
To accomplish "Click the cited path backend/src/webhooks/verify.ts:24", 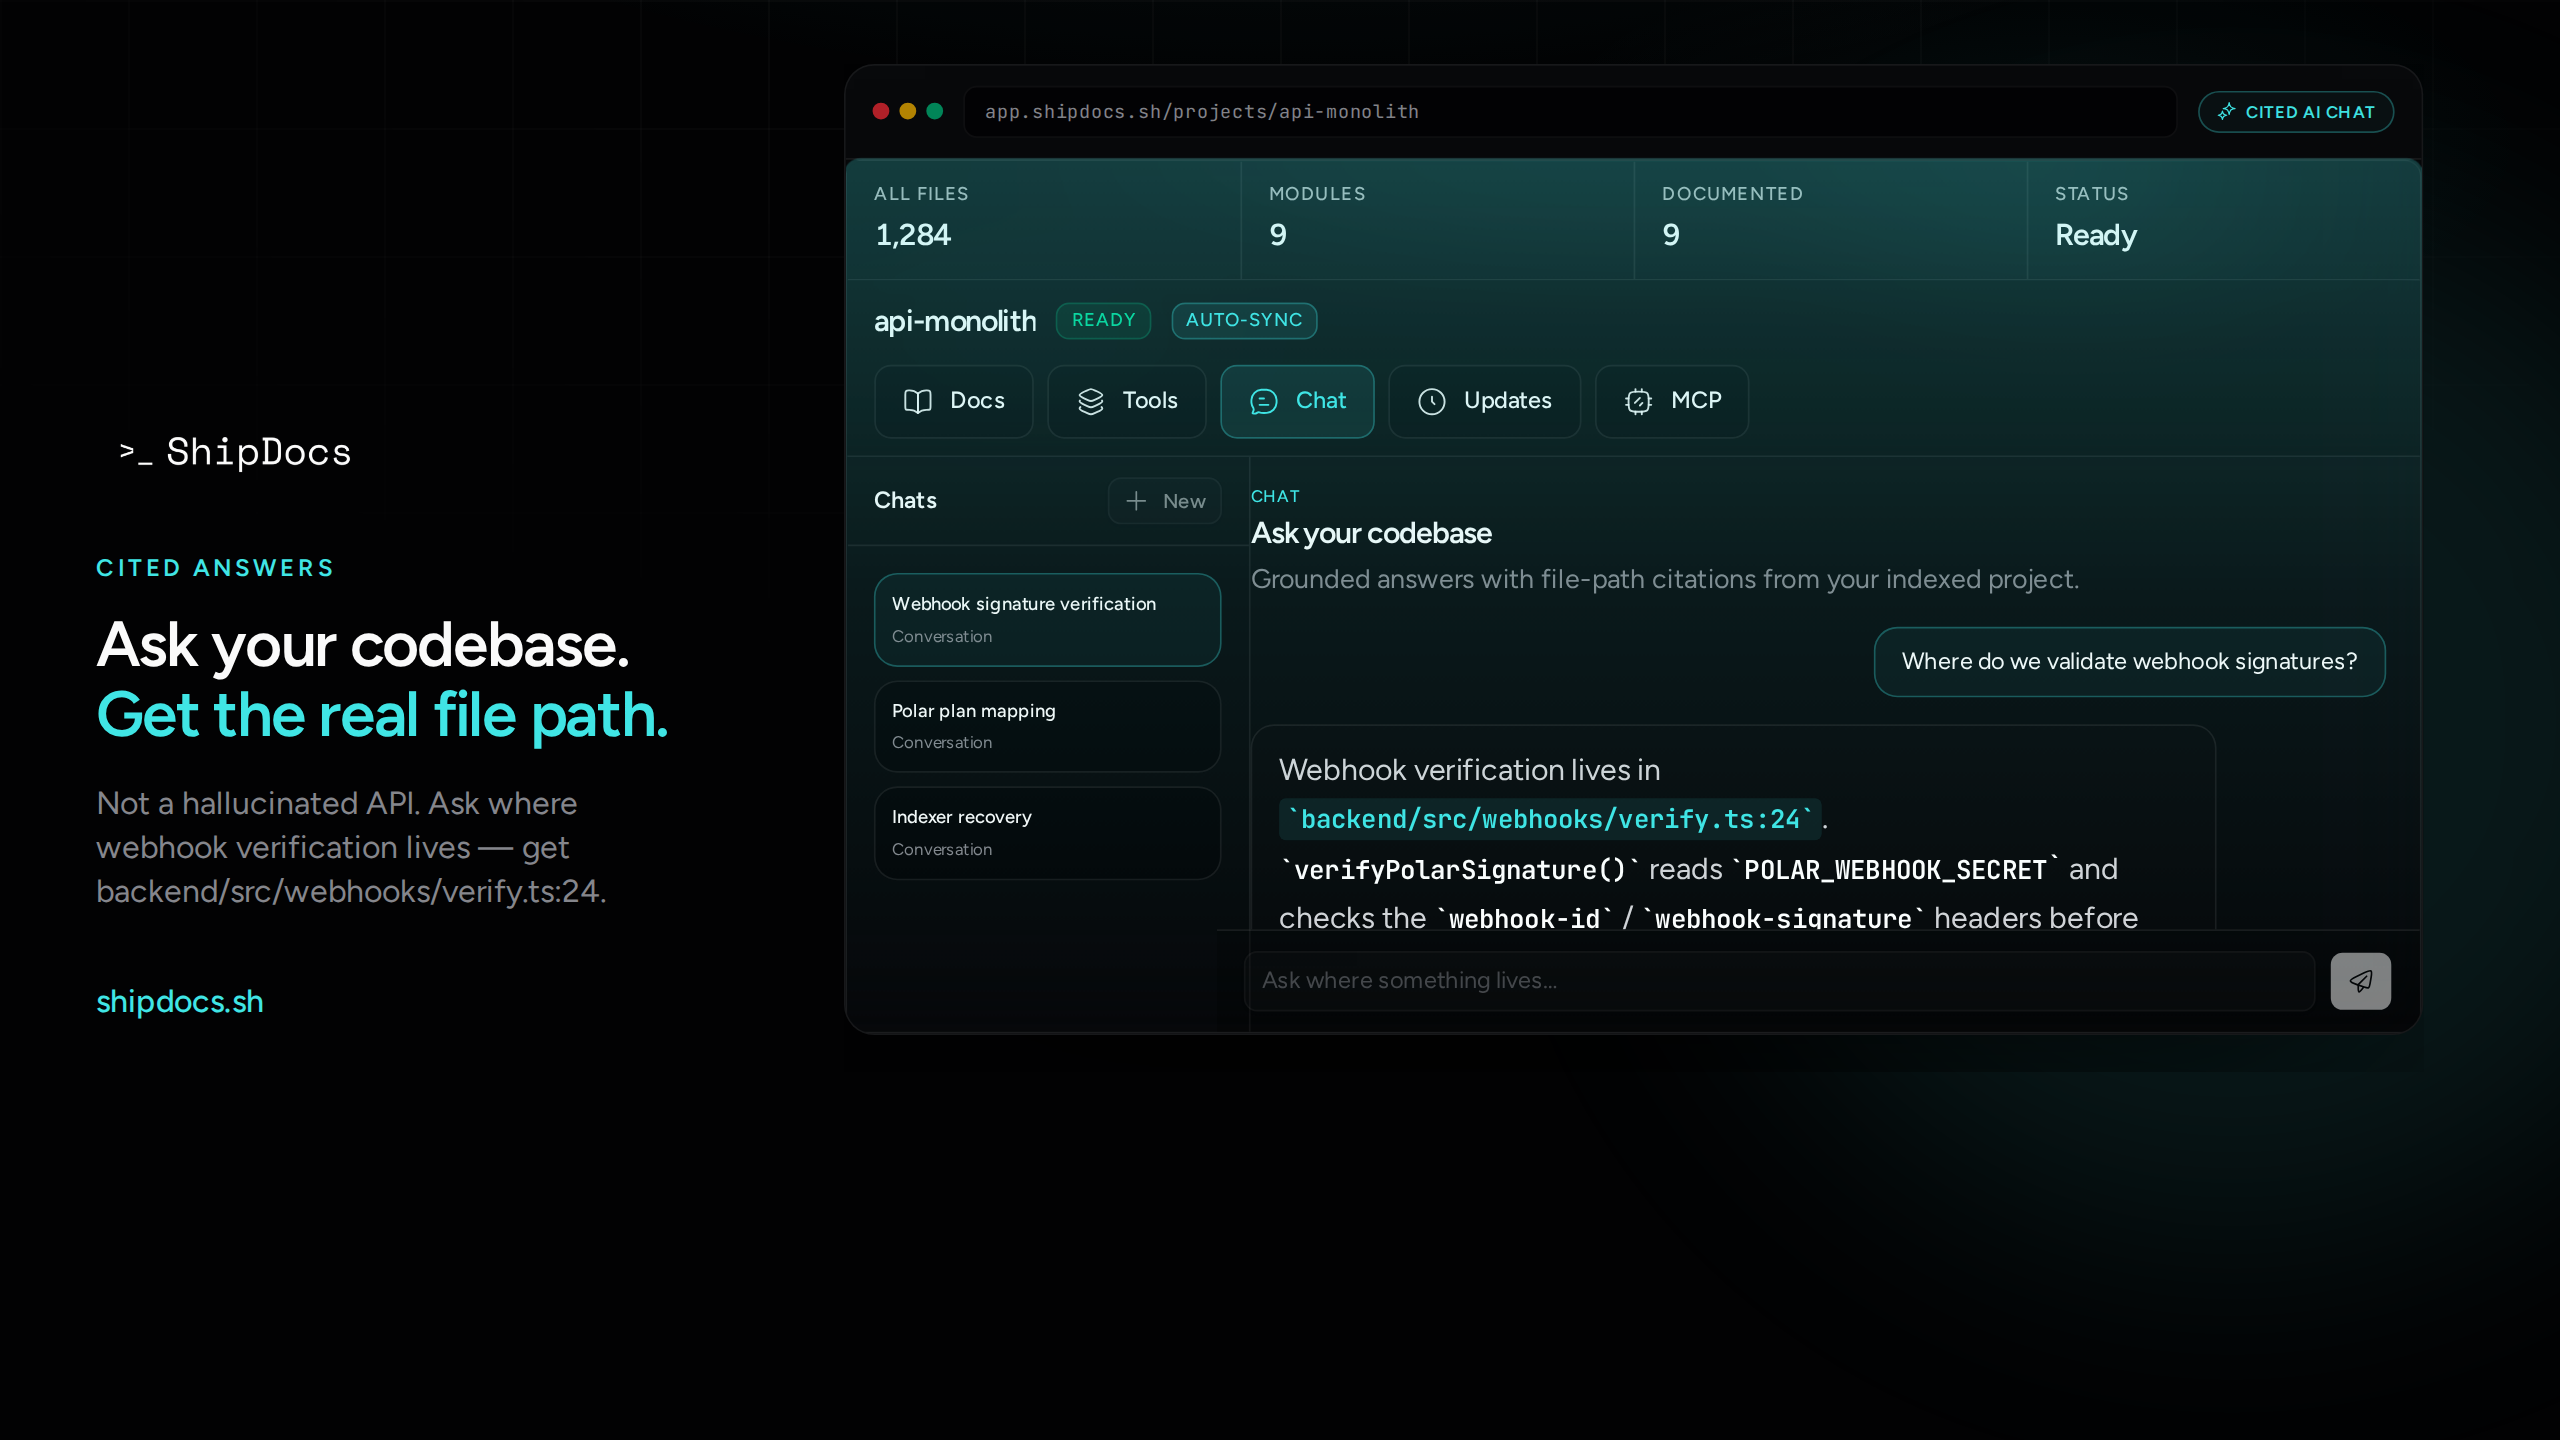I will pyautogui.click(x=1550, y=820).
